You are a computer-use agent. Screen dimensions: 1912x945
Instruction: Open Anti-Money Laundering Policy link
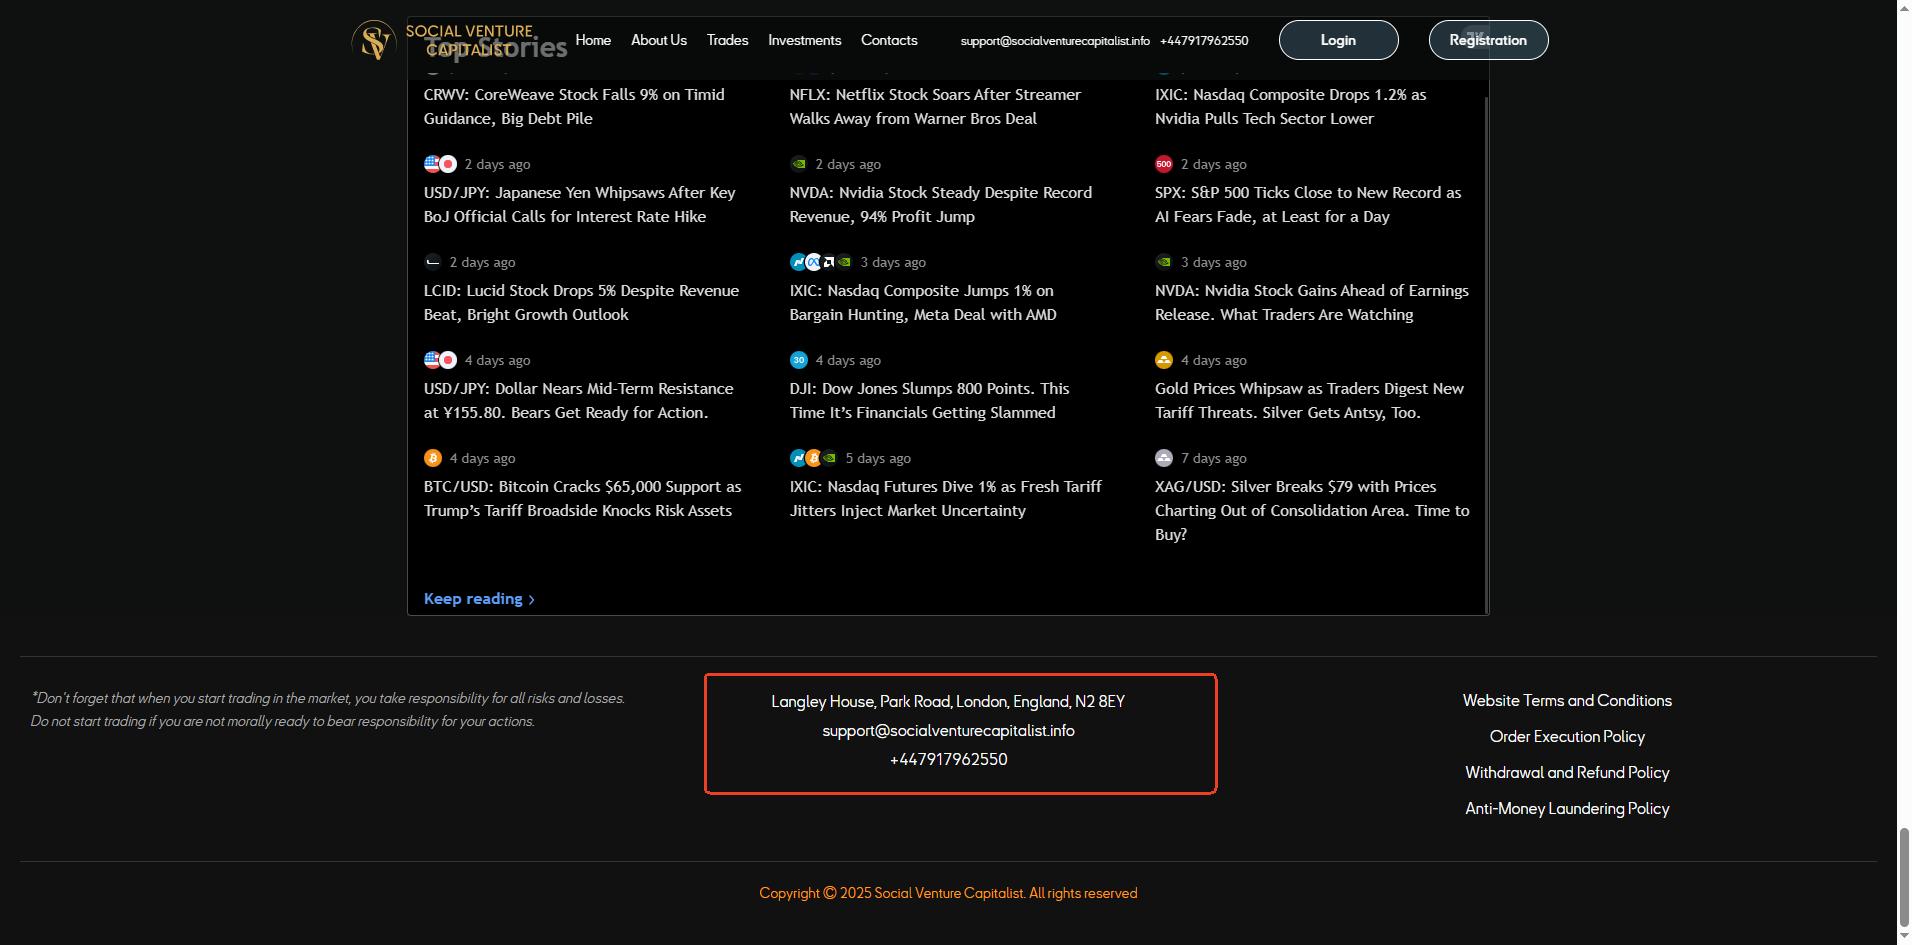click(x=1566, y=808)
